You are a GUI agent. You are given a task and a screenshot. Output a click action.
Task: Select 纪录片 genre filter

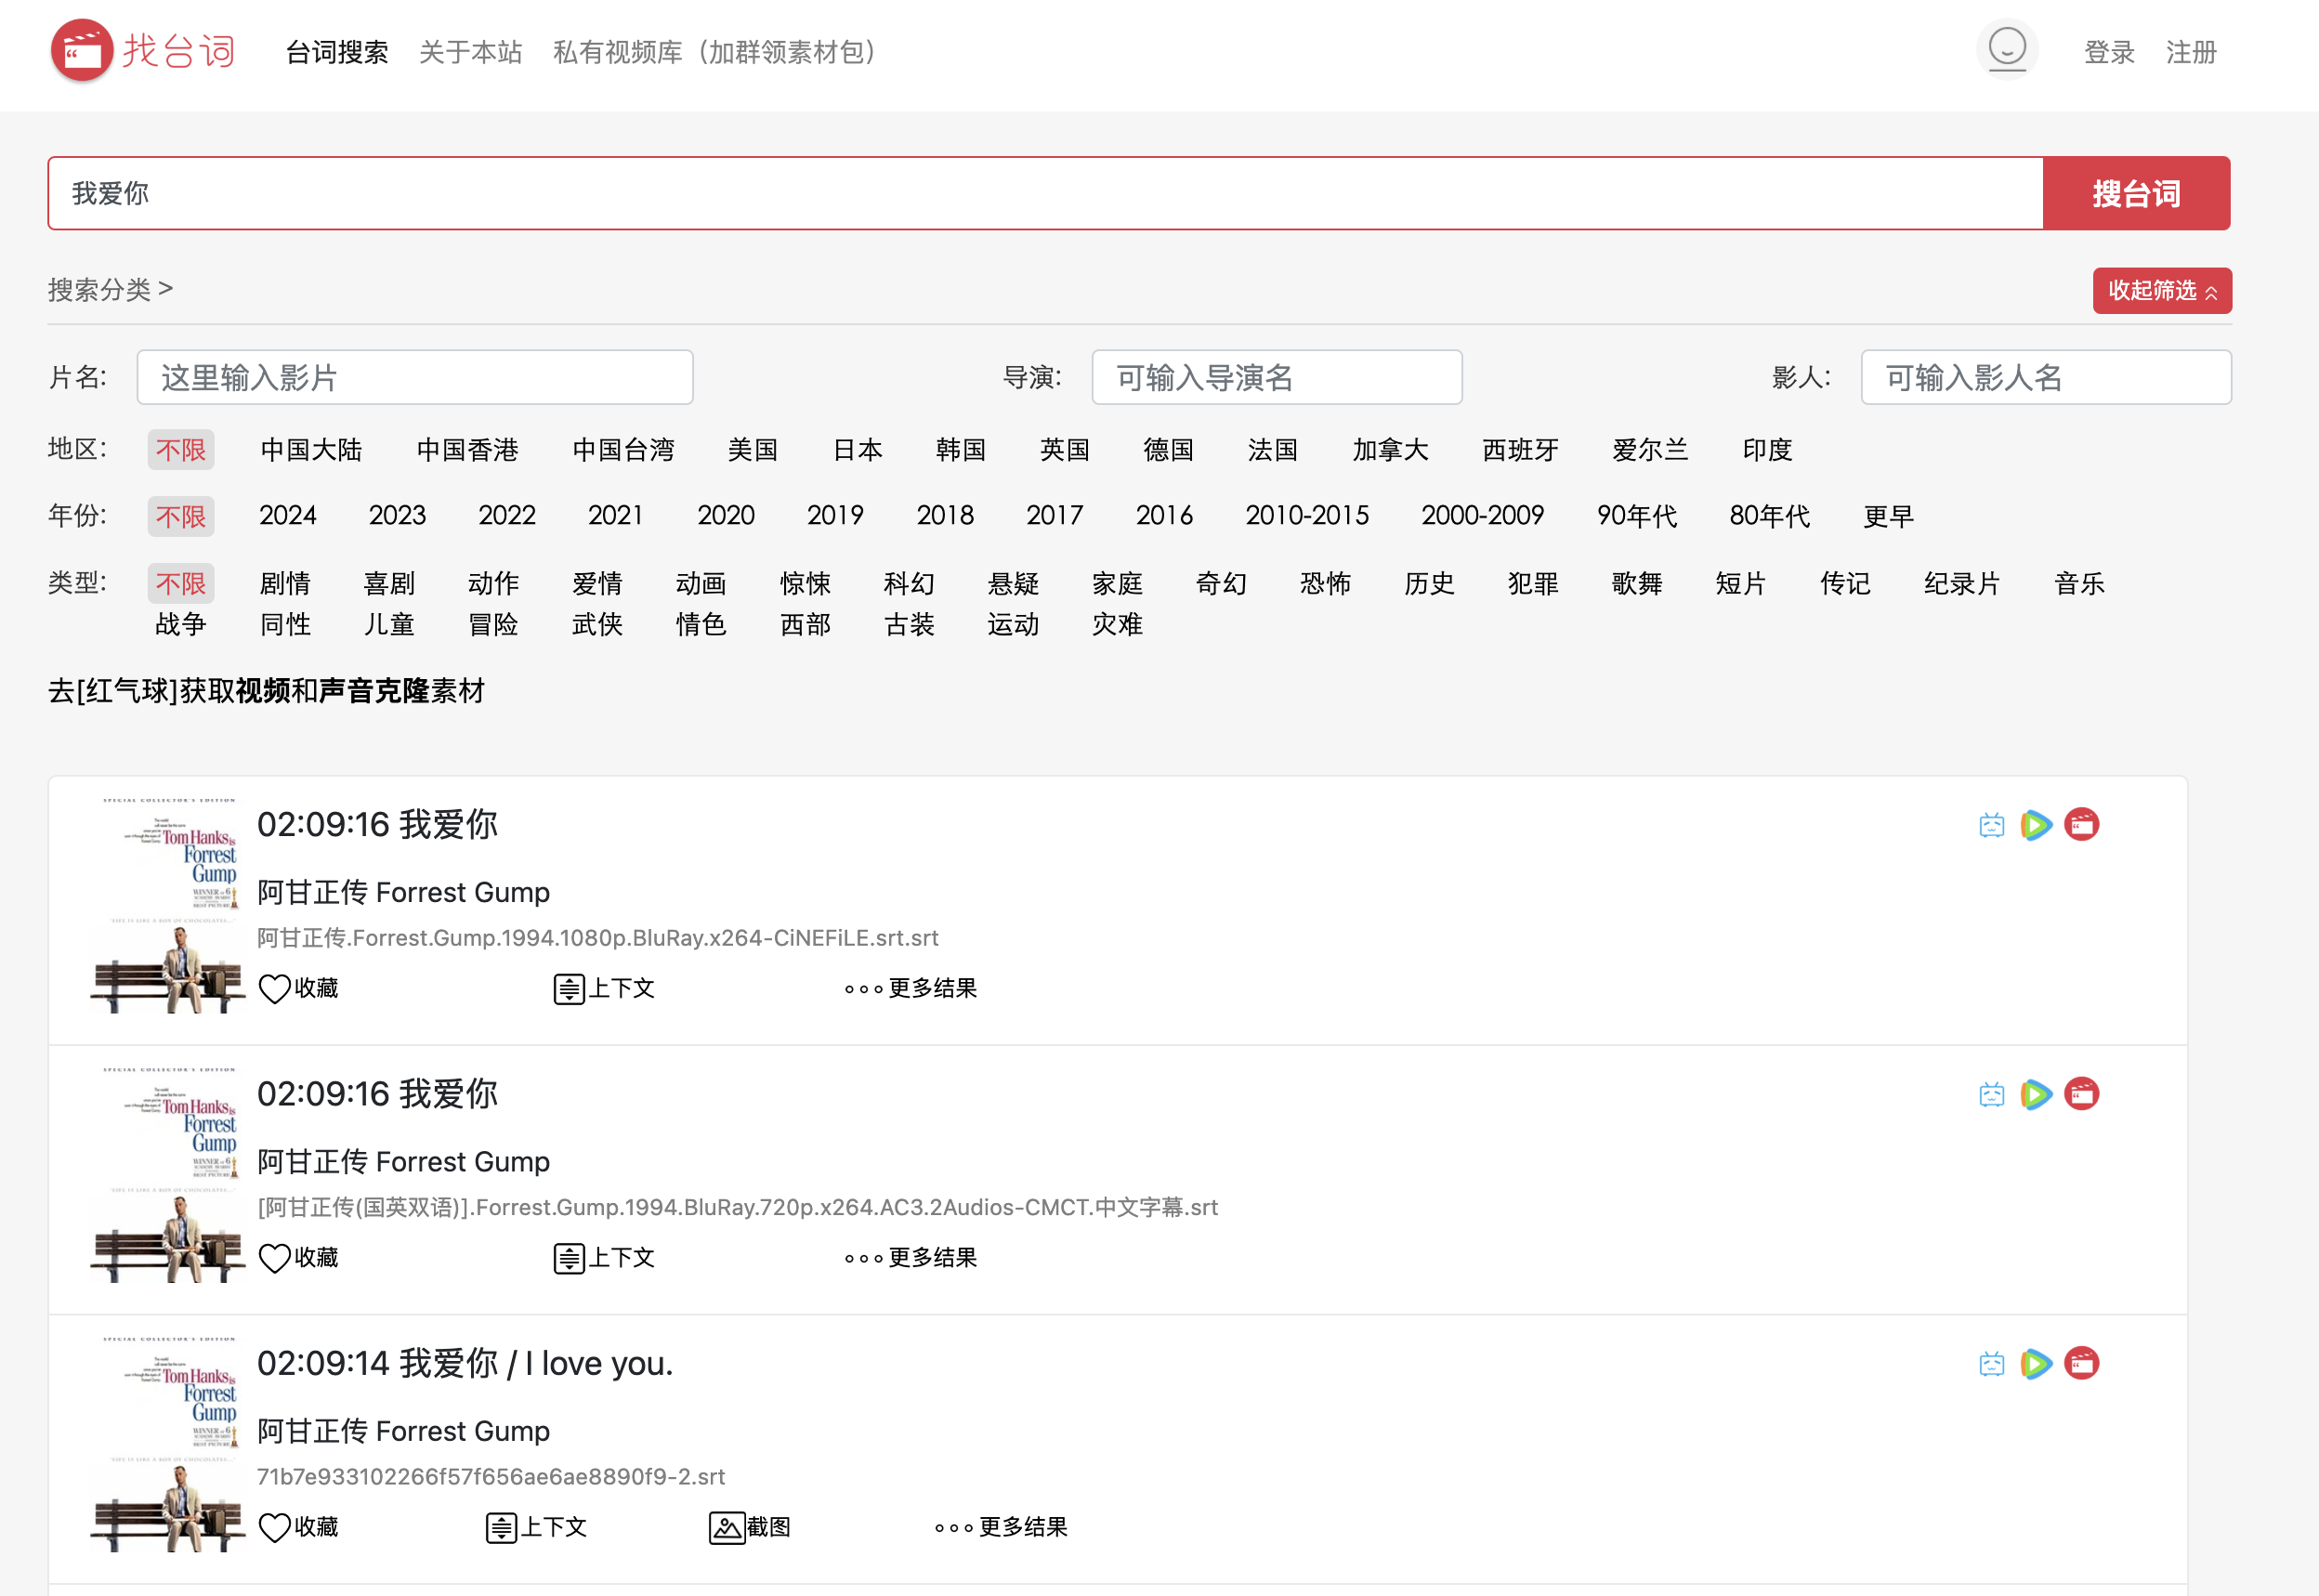coord(1962,584)
